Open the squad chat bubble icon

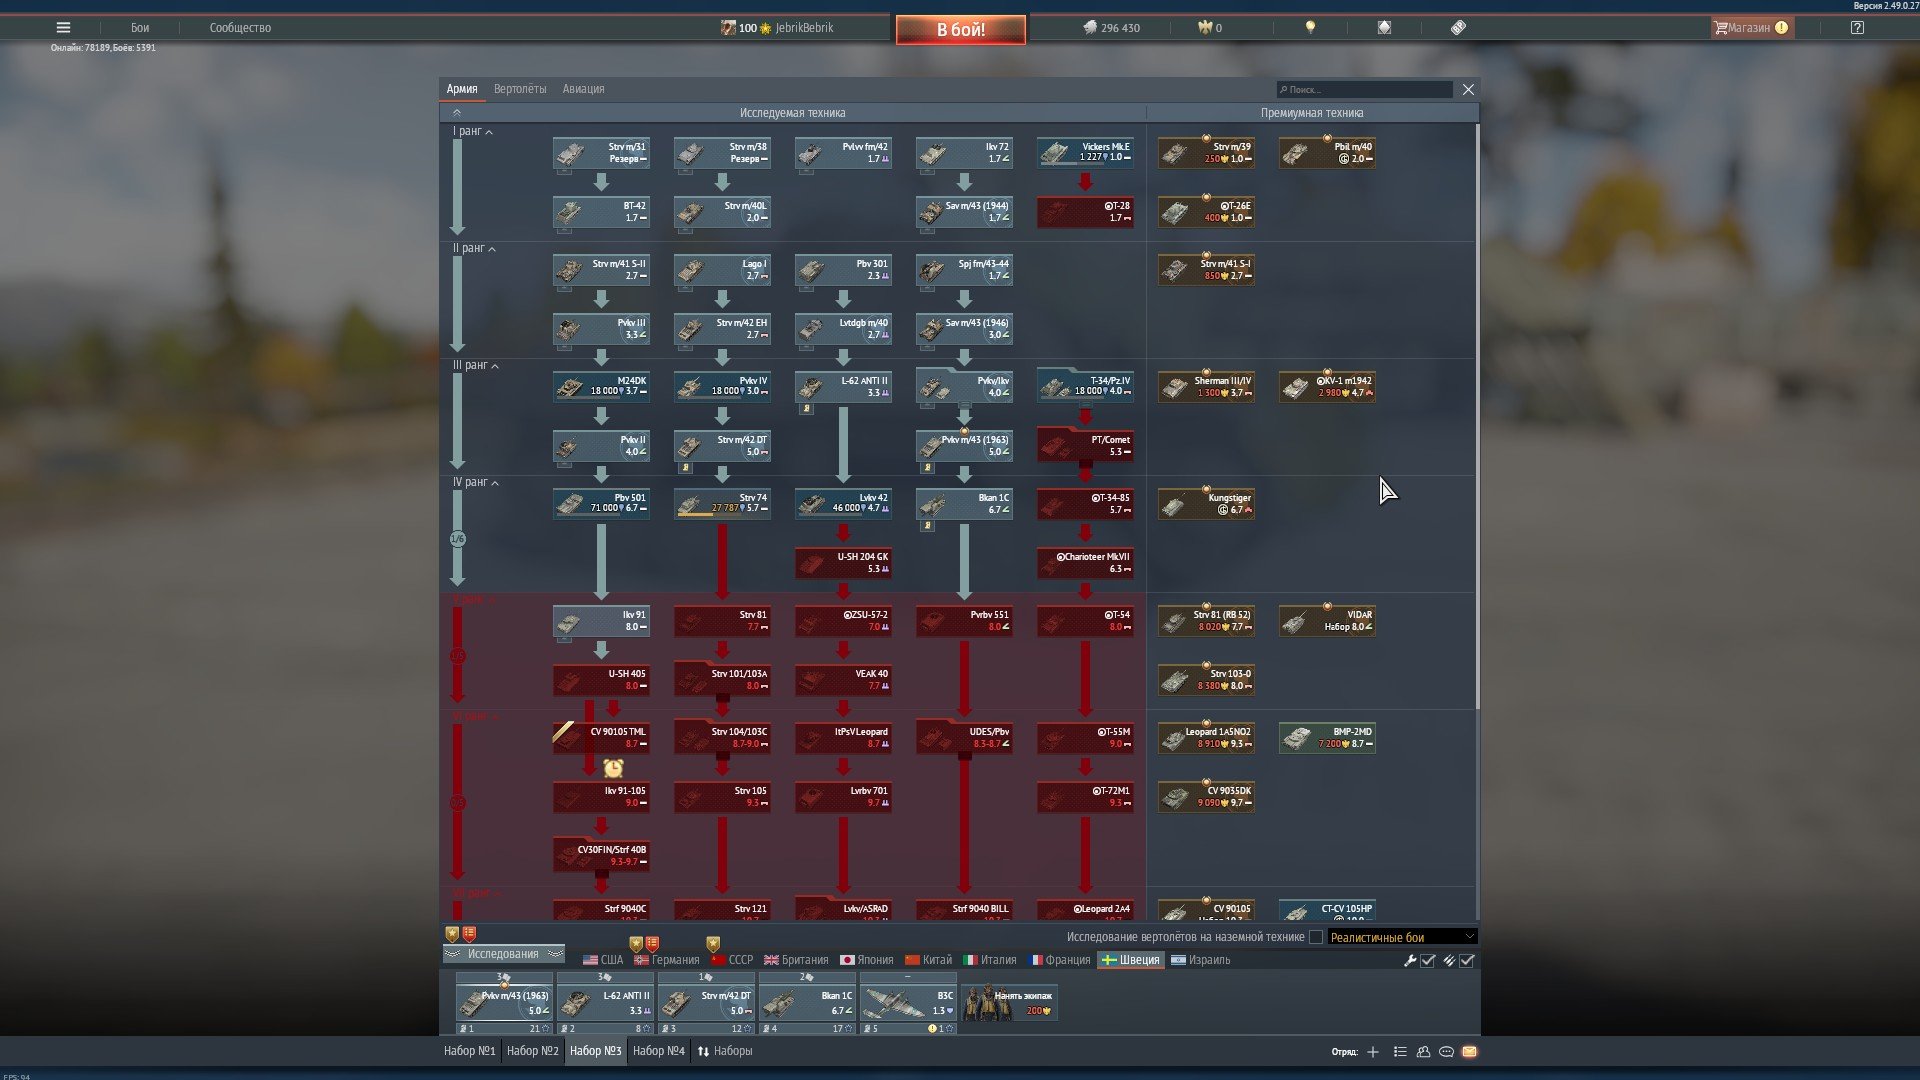[1446, 1051]
